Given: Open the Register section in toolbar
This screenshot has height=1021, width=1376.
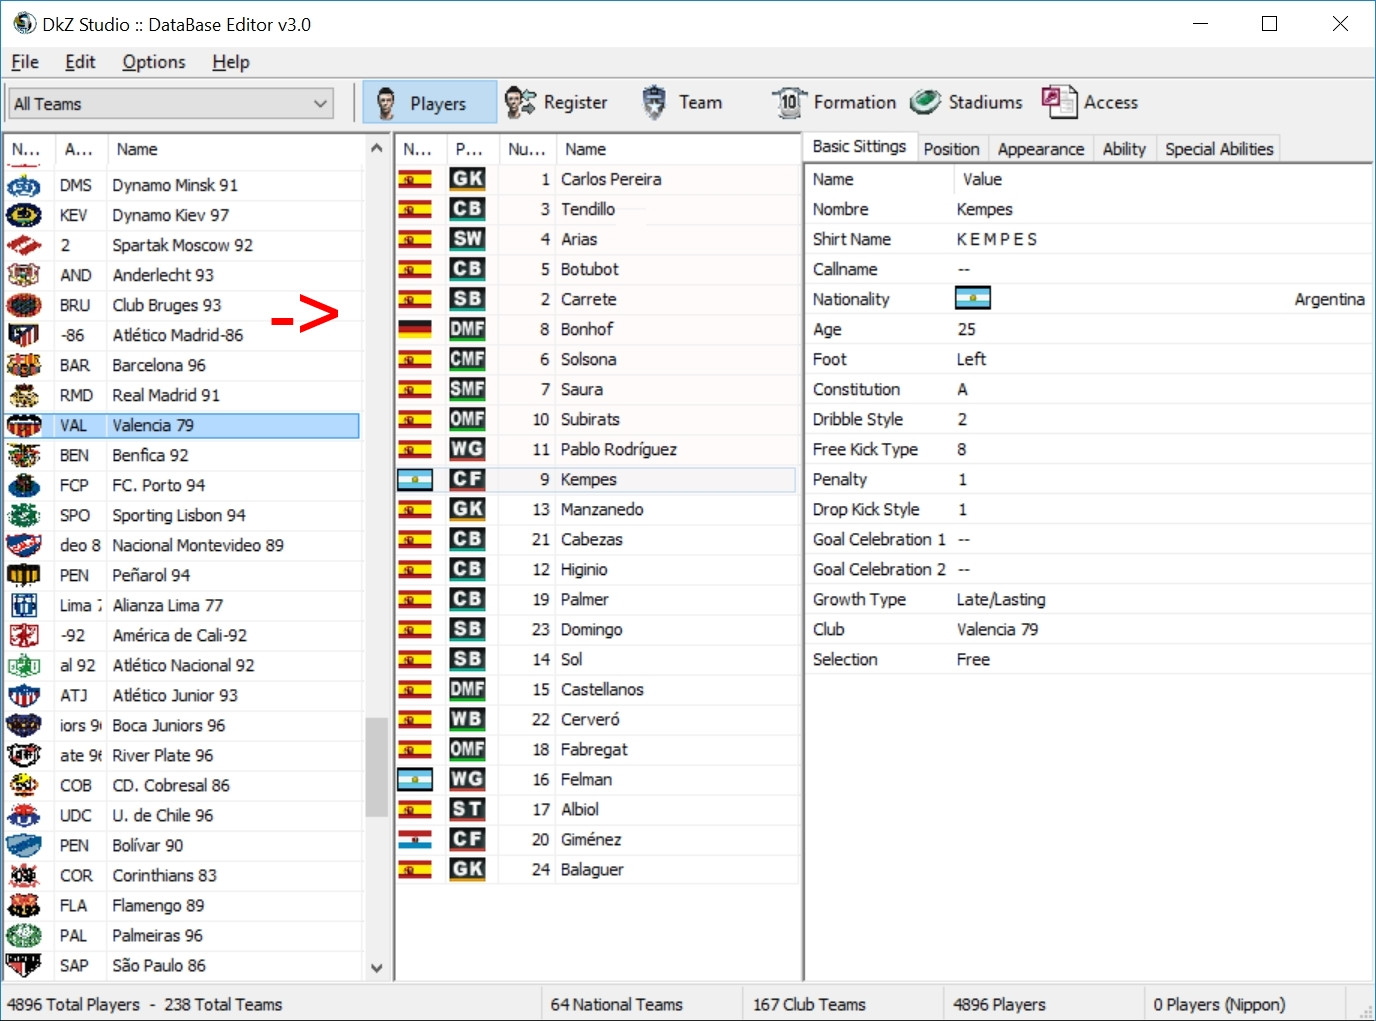Looking at the screenshot, I should point(556,102).
